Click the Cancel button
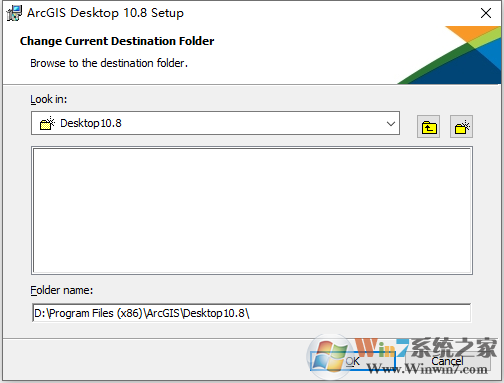Image resolution: width=504 pixels, height=383 pixels. click(x=447, y=361)
